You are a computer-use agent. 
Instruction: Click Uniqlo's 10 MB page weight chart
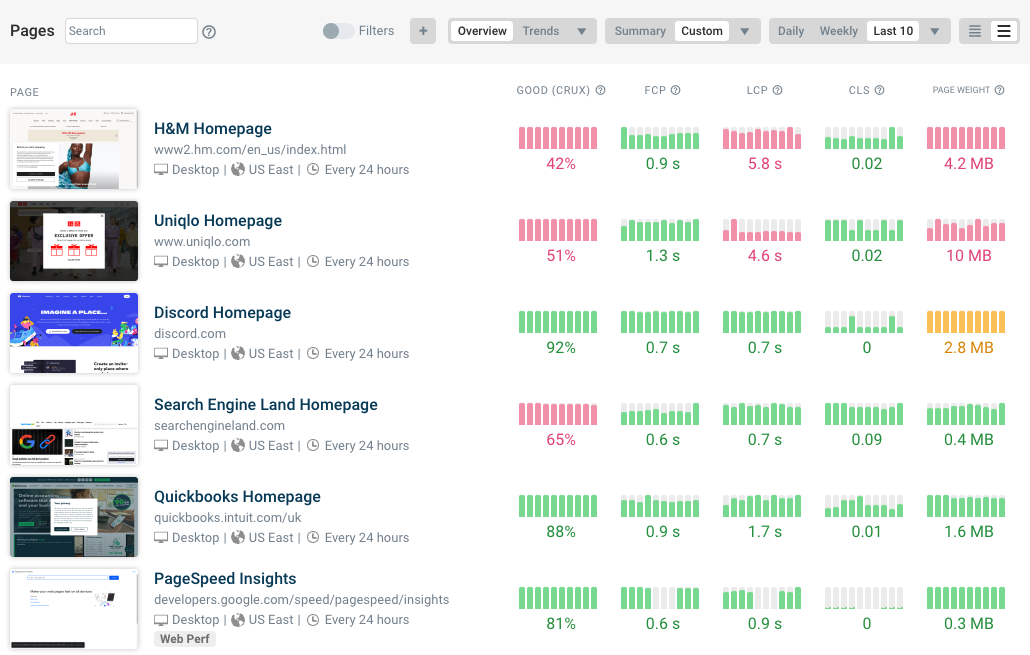pos(966,230)
